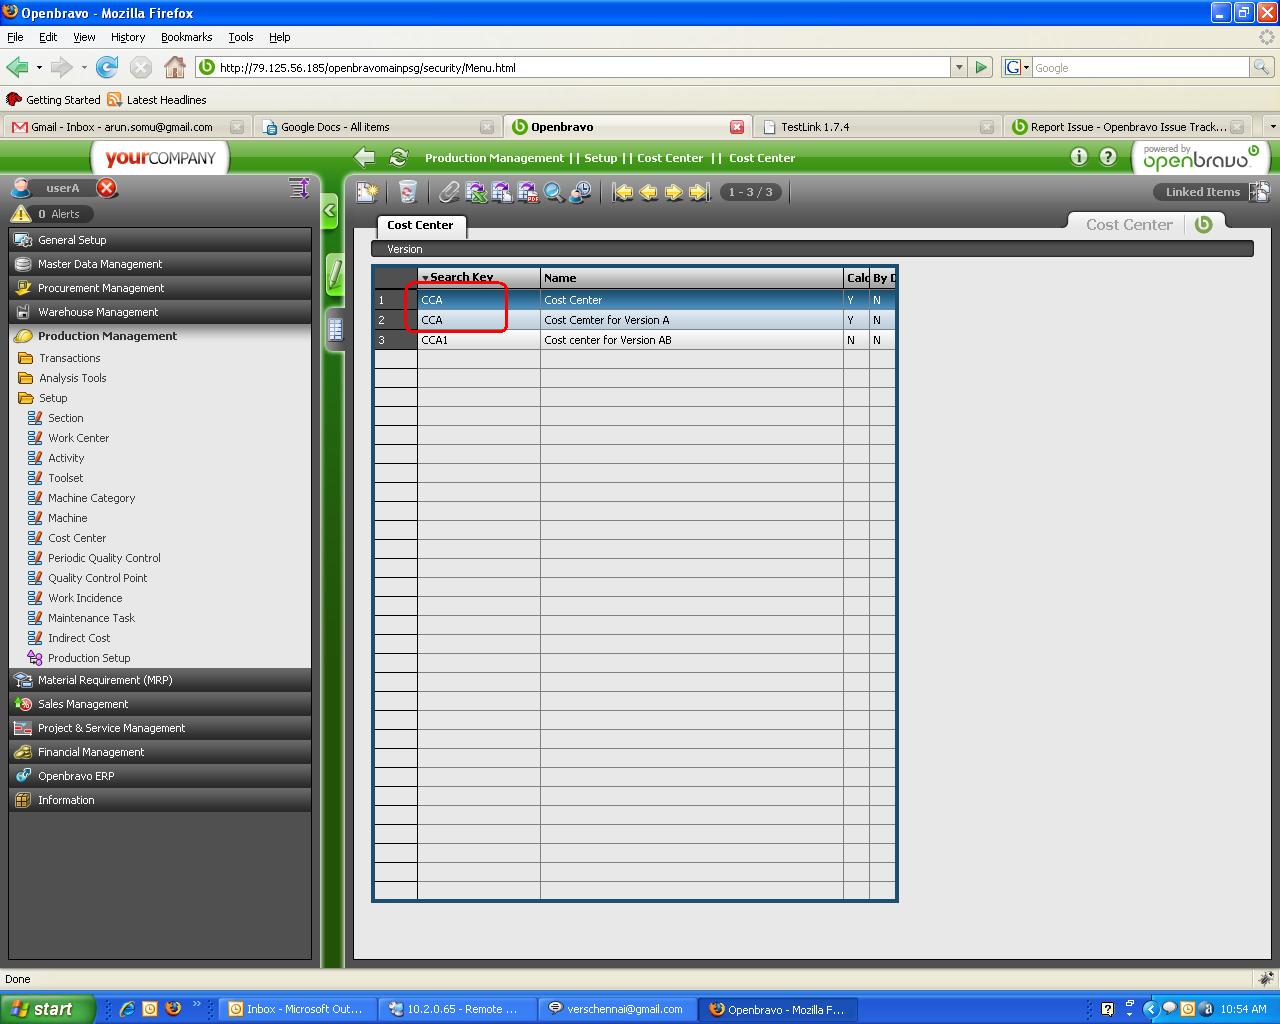Sort by the Name column header
The height and width of the screenshot is (1024, 1280).
(x=691, y=278)
